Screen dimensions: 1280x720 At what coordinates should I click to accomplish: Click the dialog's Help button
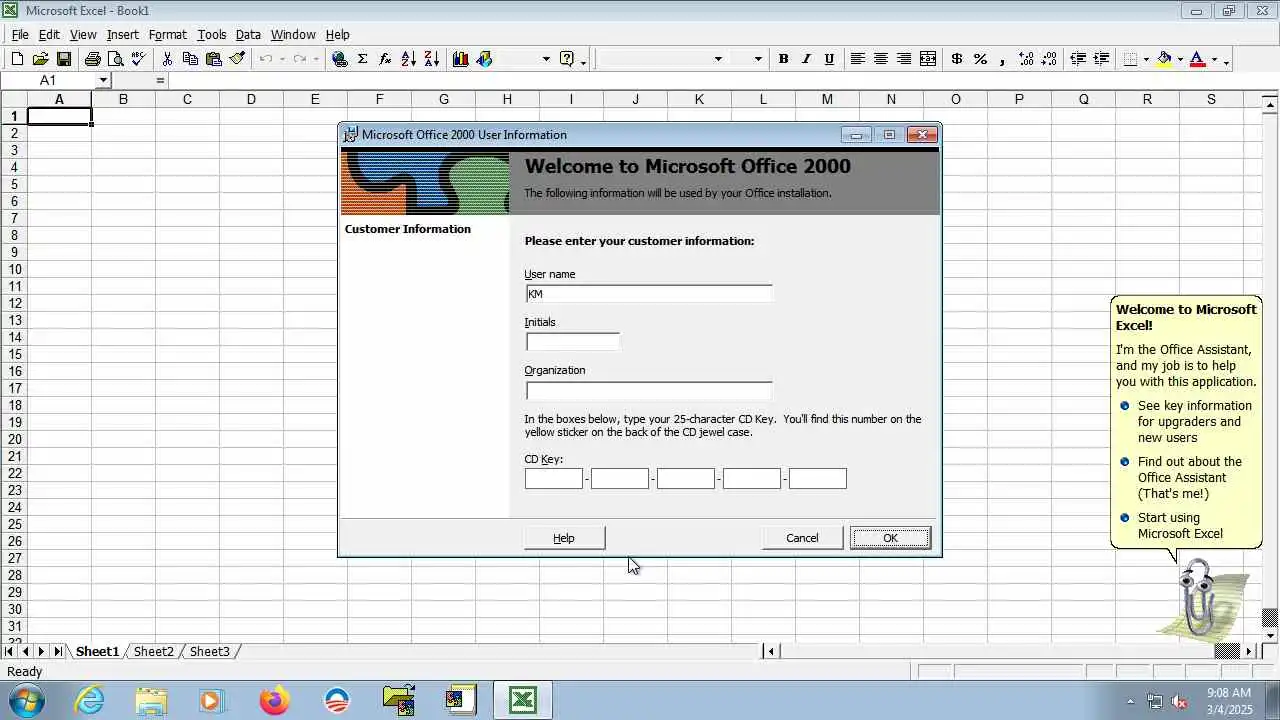pos(564,538)
